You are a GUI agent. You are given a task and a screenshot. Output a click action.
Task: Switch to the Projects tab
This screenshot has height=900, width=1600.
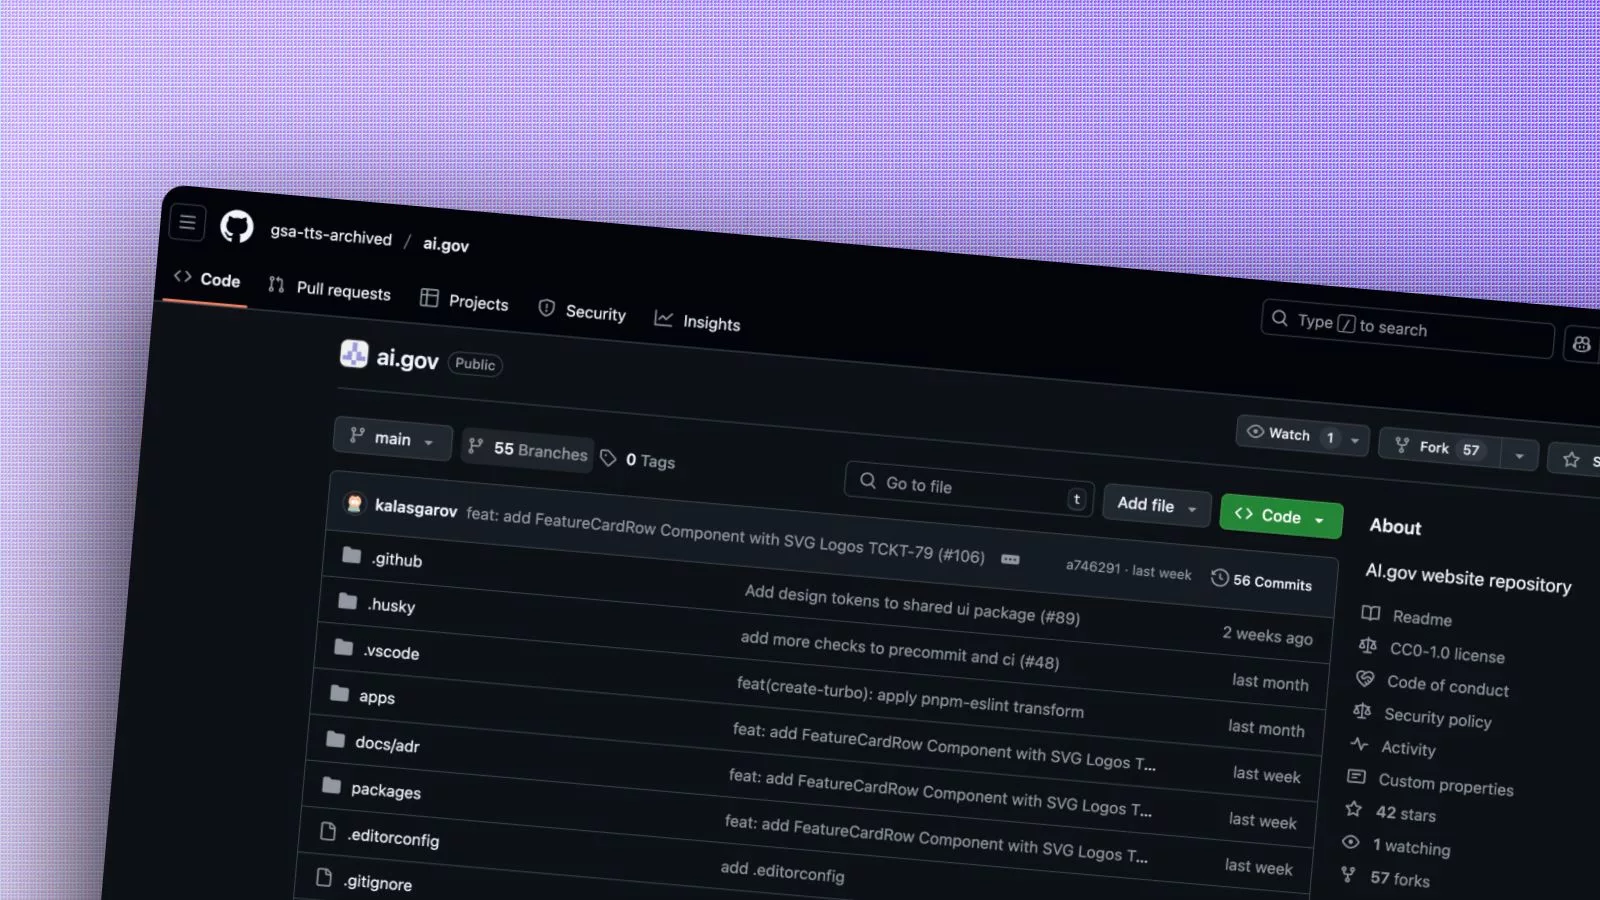[464, 300]
